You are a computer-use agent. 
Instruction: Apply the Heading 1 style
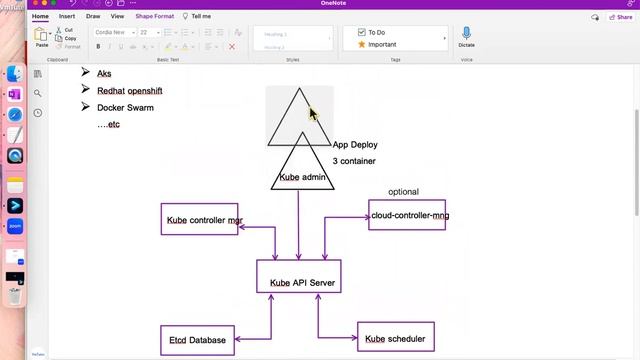click(x=276, y=34)
